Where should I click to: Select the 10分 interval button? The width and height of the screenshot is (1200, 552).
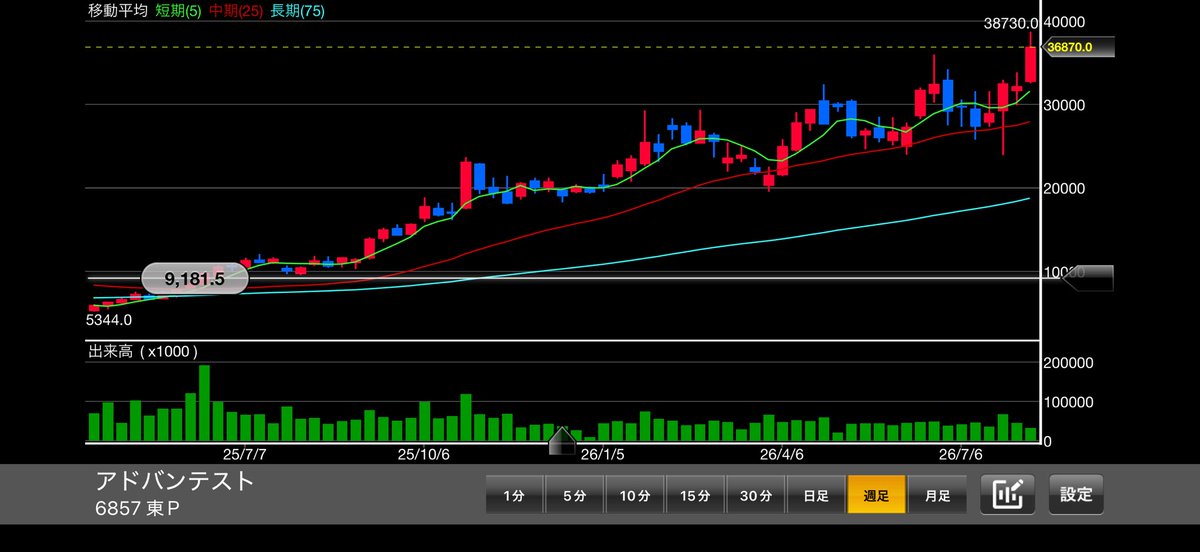(635, 495)
